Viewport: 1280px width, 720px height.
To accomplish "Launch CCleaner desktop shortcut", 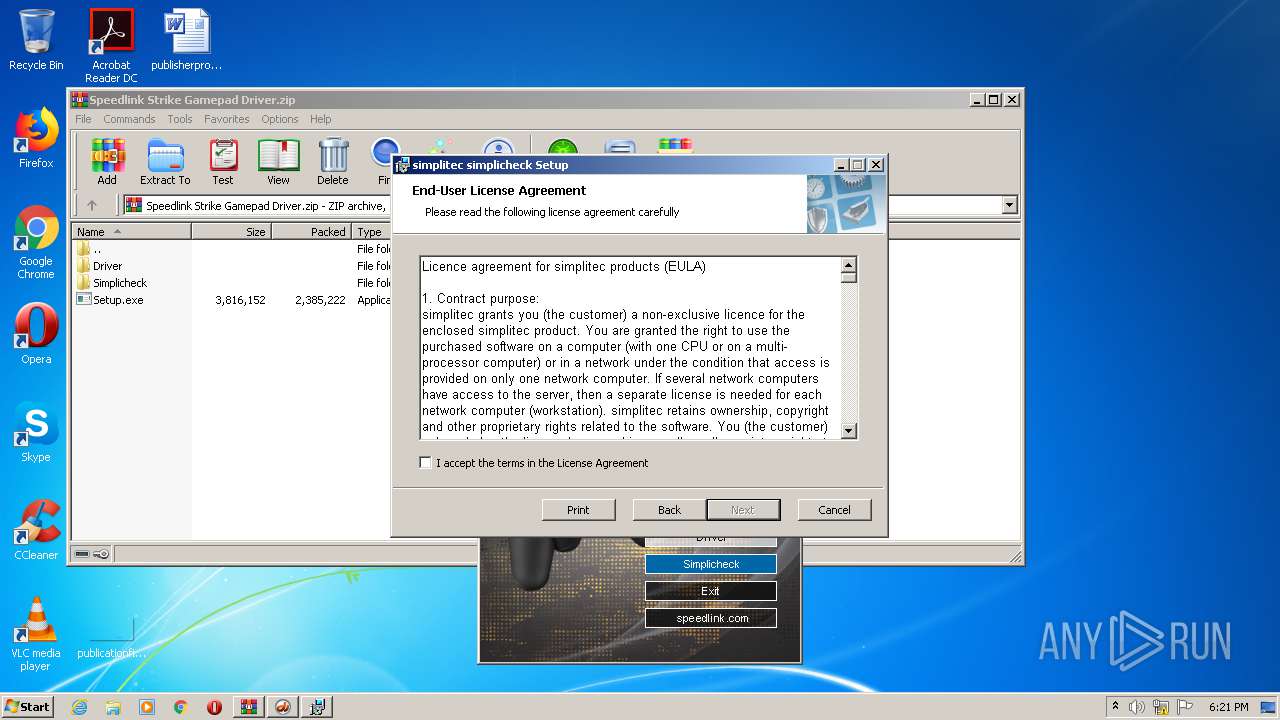I will [x=36, y=530].
